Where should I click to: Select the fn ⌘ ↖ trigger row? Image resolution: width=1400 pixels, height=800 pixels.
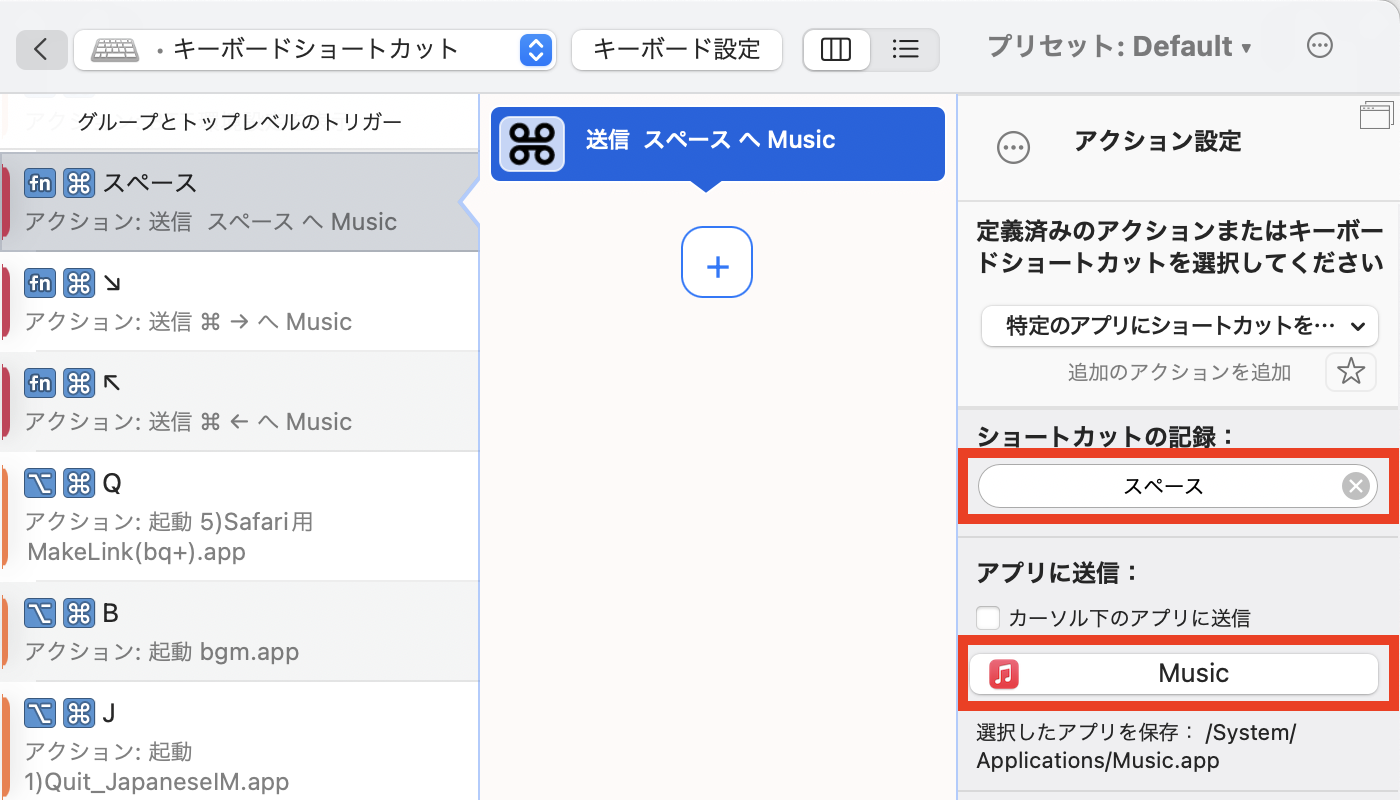pyautogui.click(x=240, y=401)
